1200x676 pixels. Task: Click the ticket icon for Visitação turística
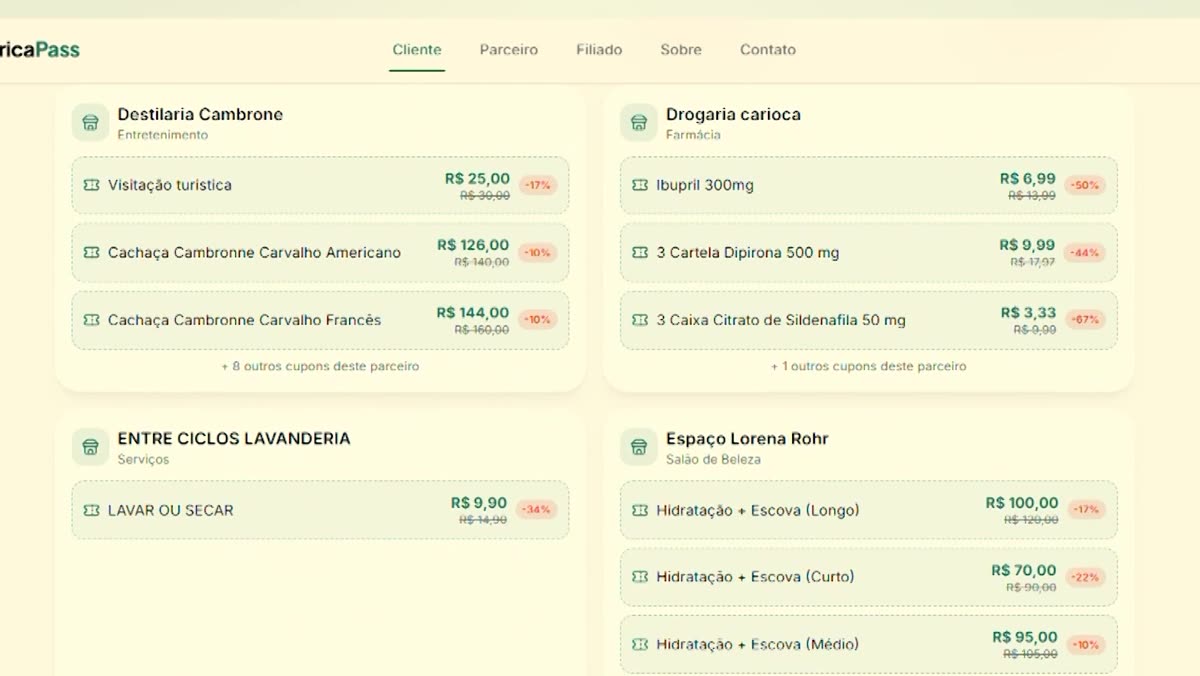tap(92, 185)
